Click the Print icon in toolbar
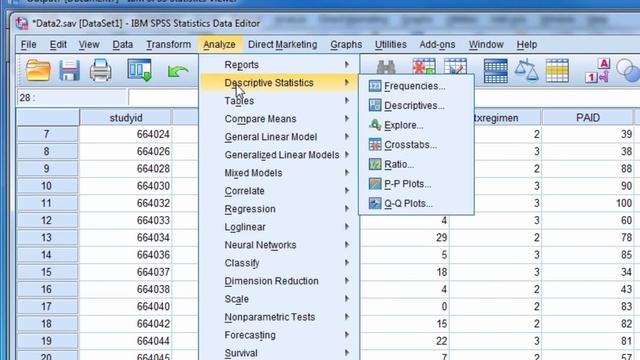Viewport: 640px width, 360px height. 100,70
